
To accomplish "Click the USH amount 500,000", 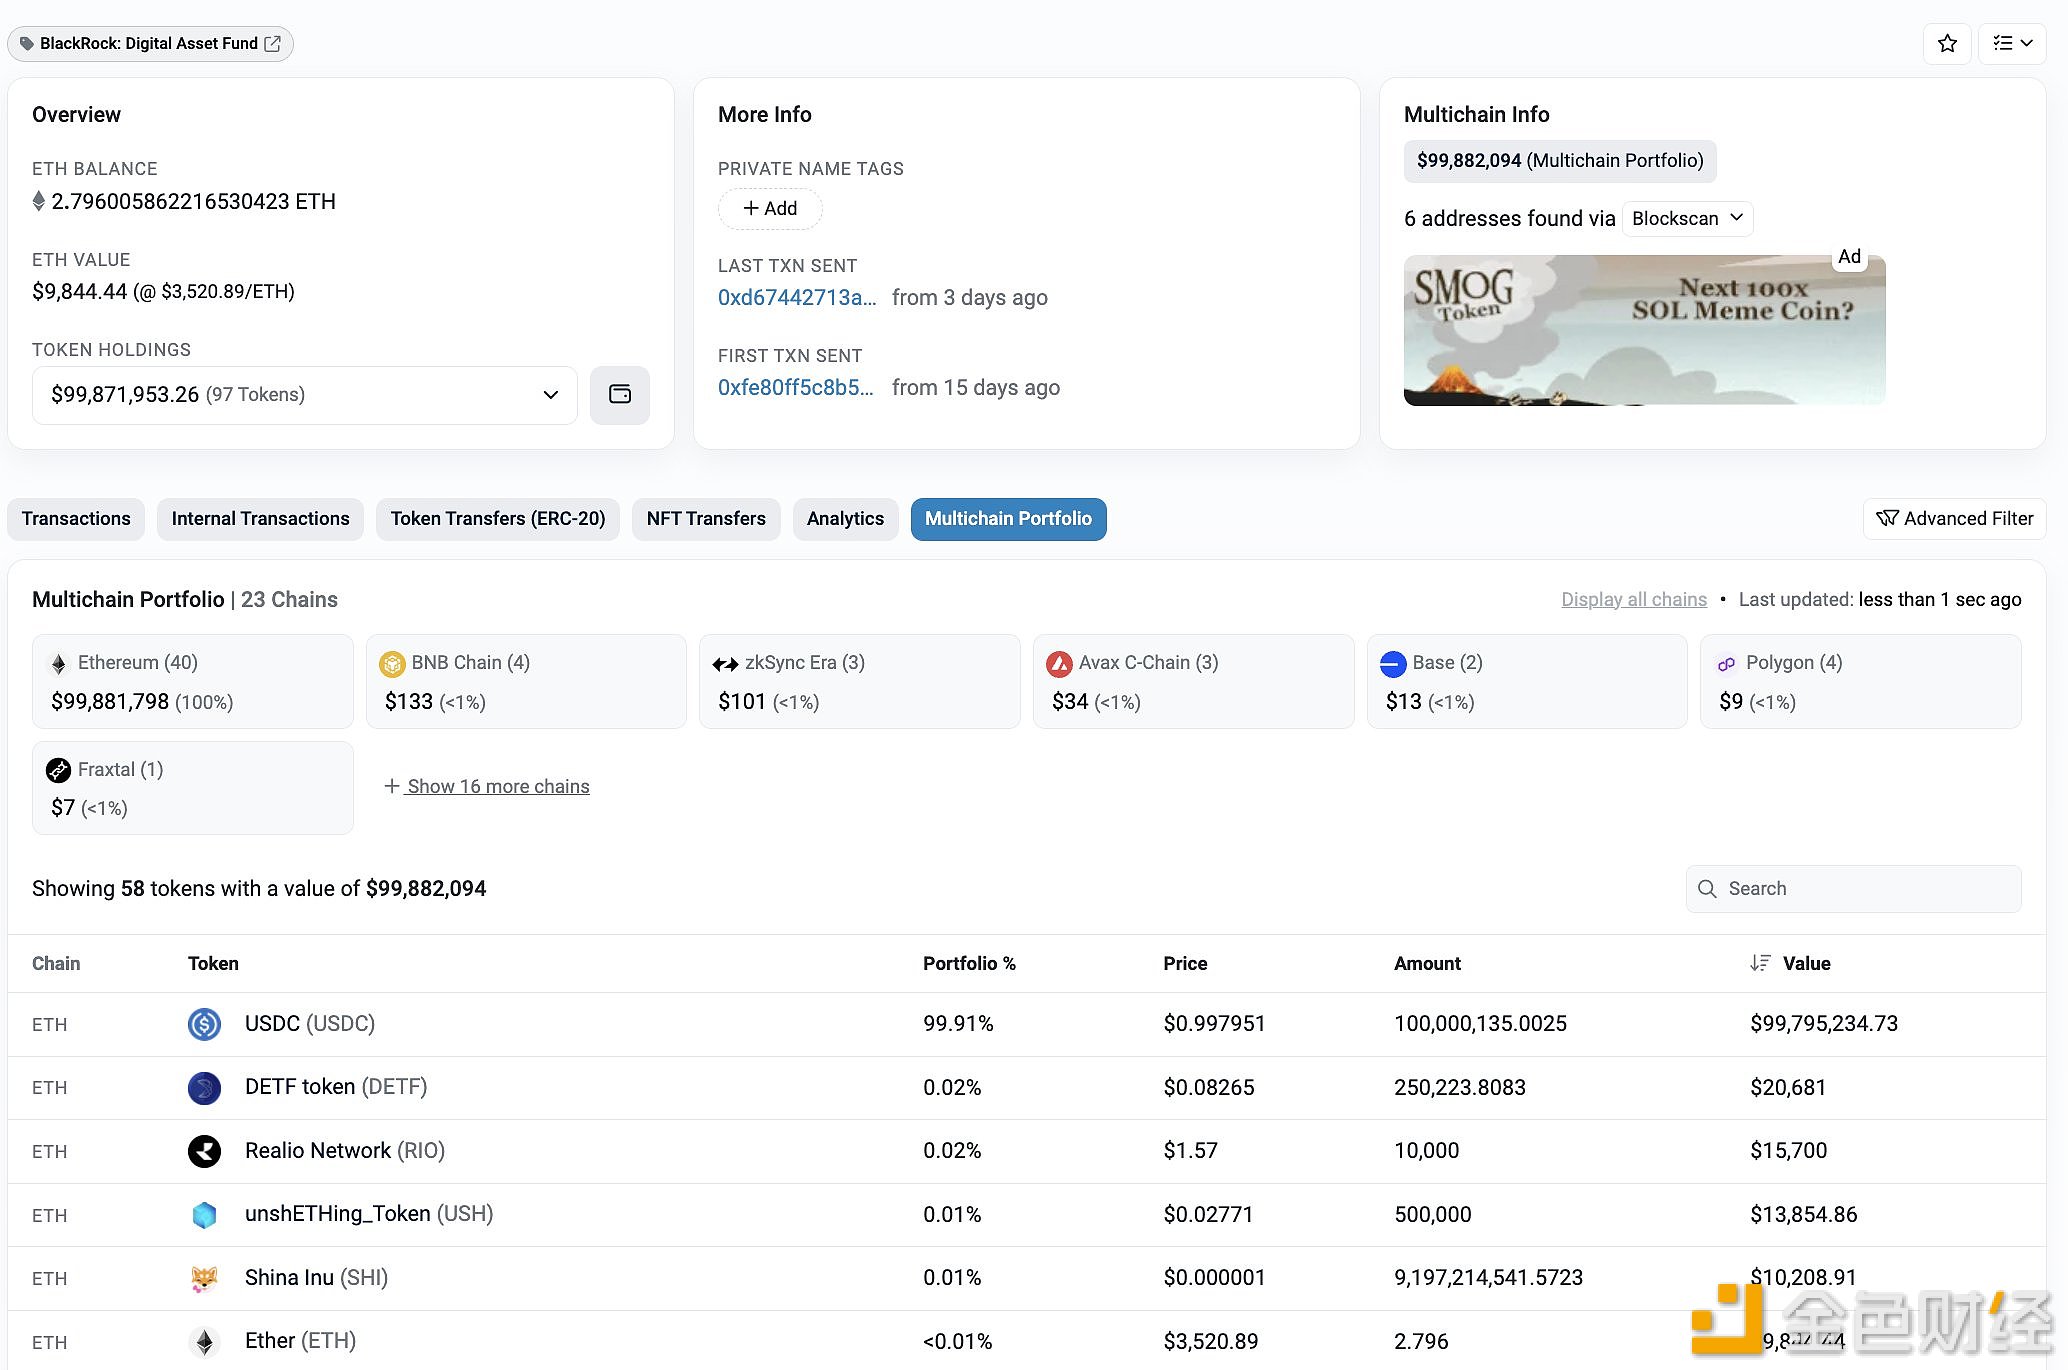I will [1433, 1215].
